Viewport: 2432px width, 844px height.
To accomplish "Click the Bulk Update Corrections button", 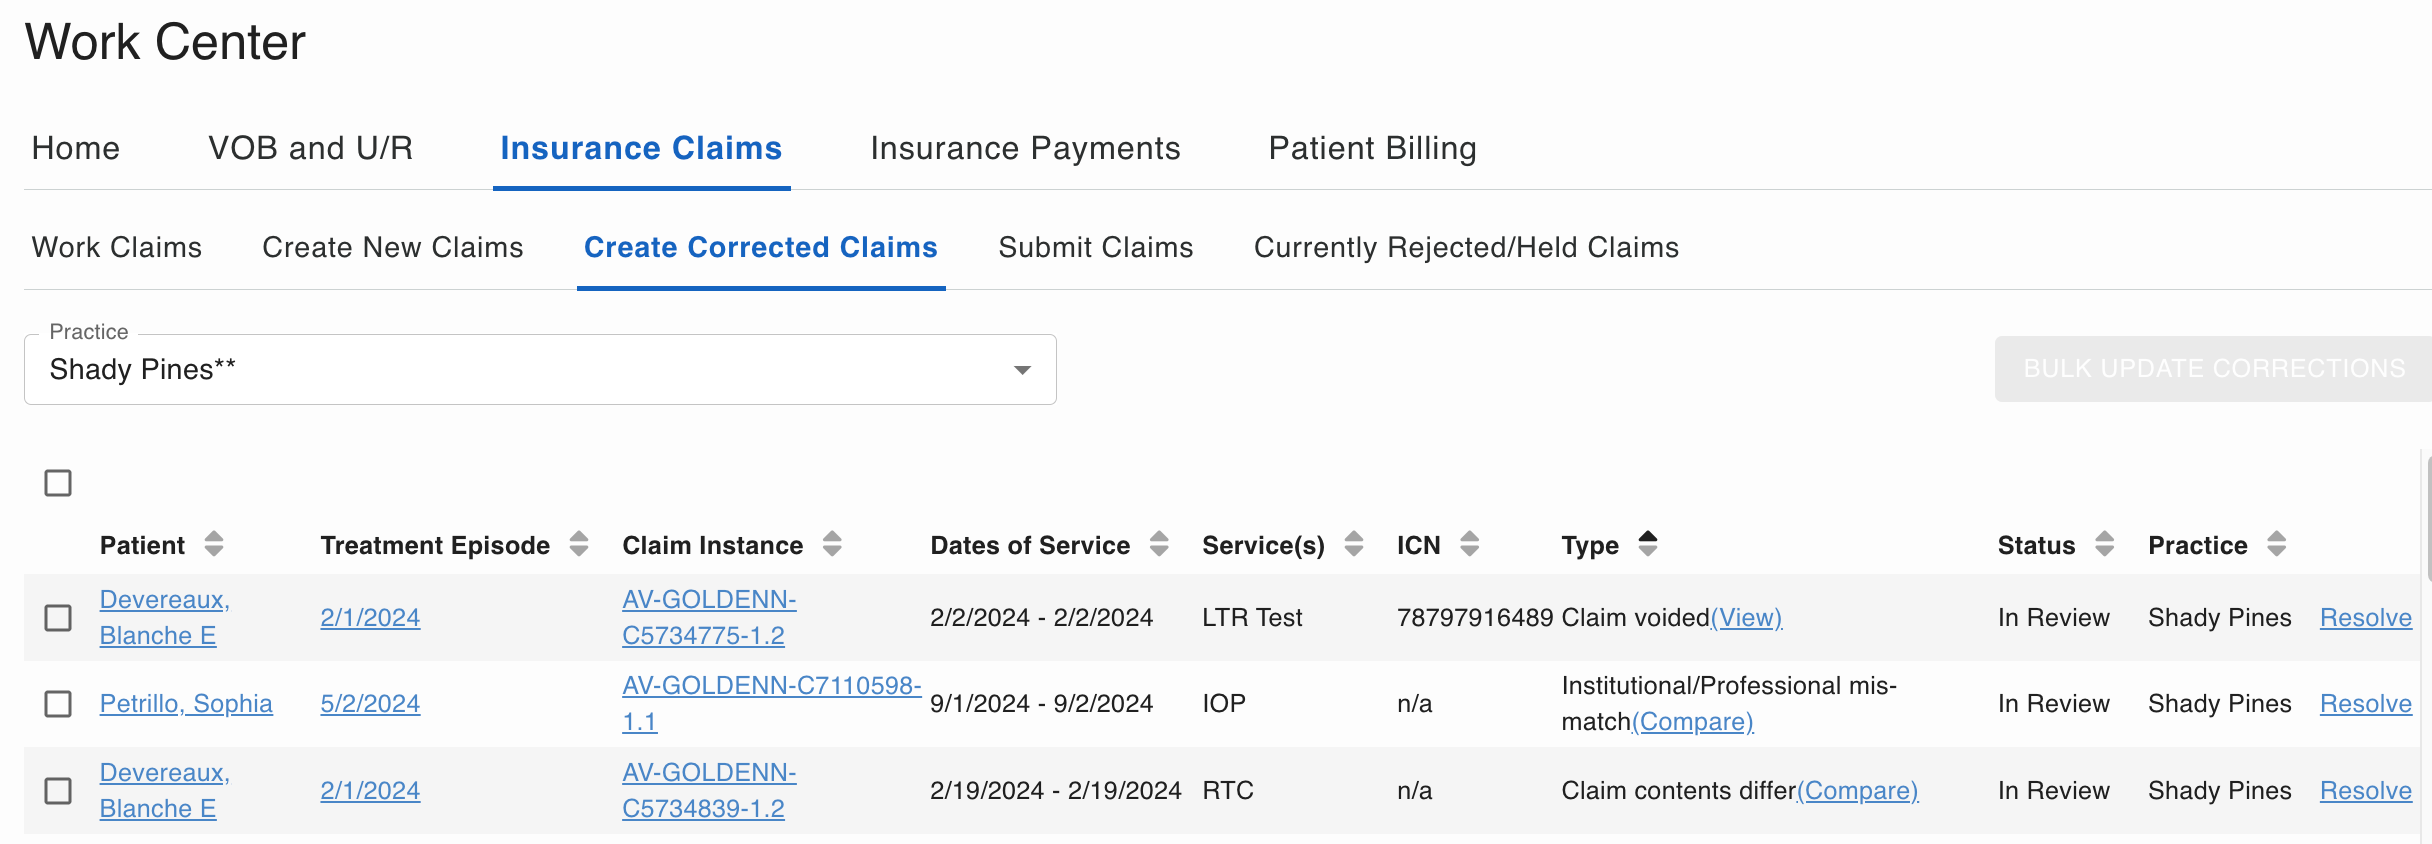I will click(2213, 369).
